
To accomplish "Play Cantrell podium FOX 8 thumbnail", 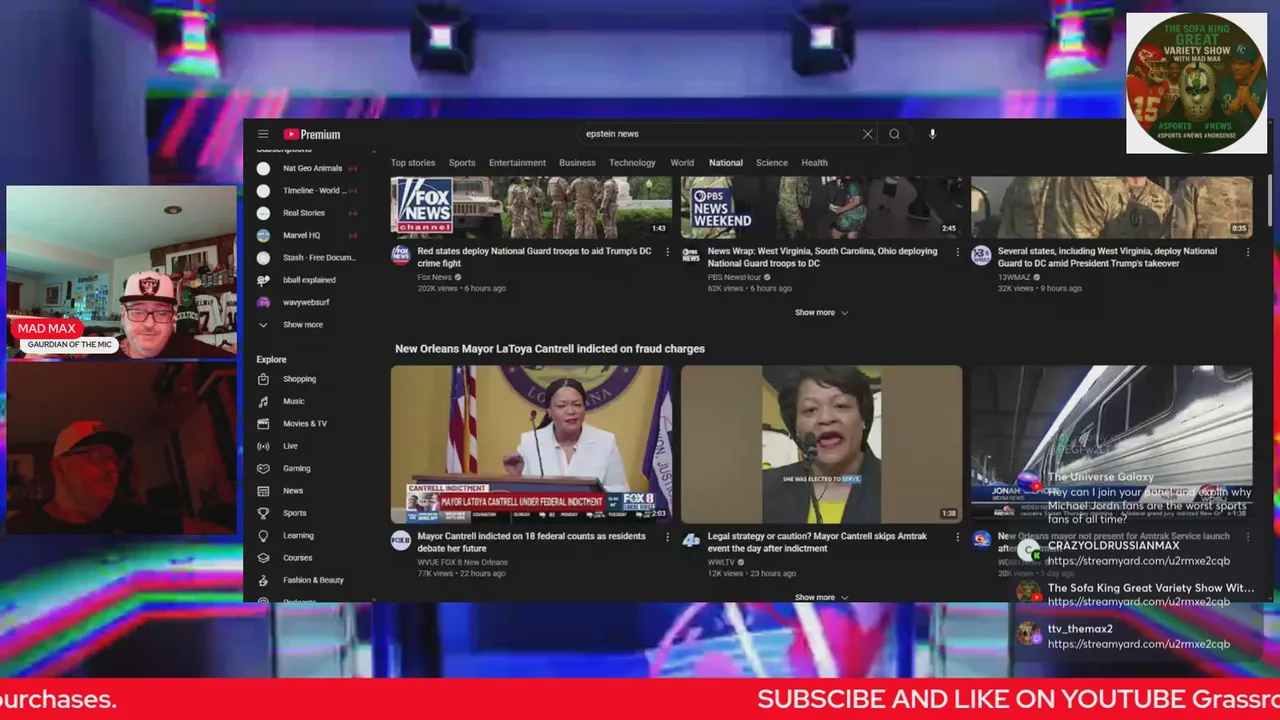I will (x=531, y=444).
